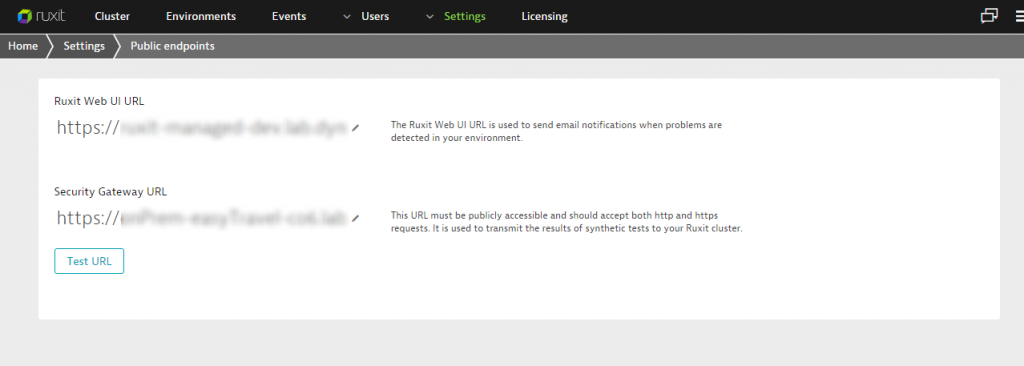Open the Users menu item
The width and height of the screenshot is (1024, 366).
point(376,16)
